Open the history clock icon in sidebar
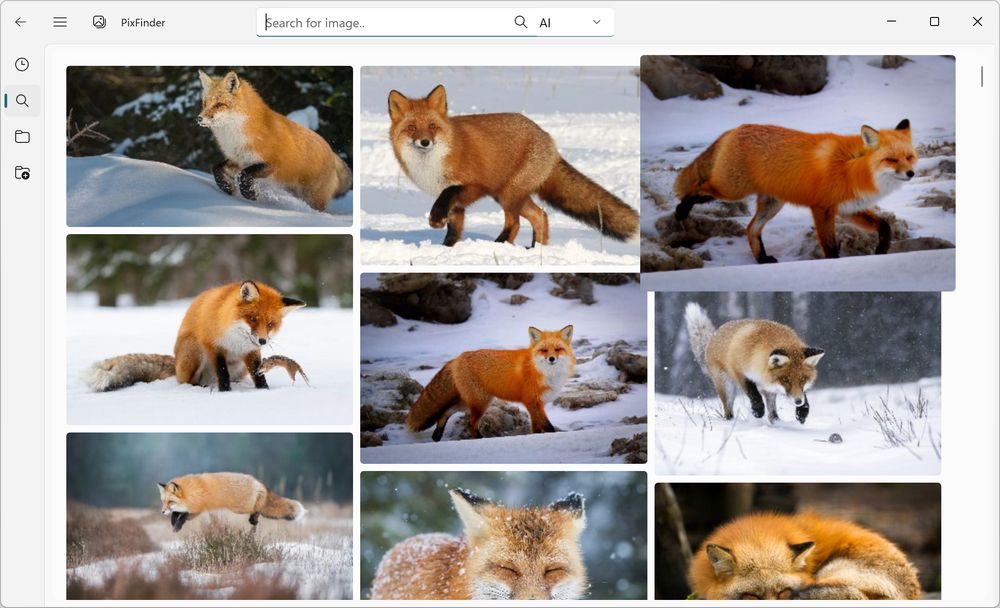This screenshot has height=608, width=1000. point(22,64)
